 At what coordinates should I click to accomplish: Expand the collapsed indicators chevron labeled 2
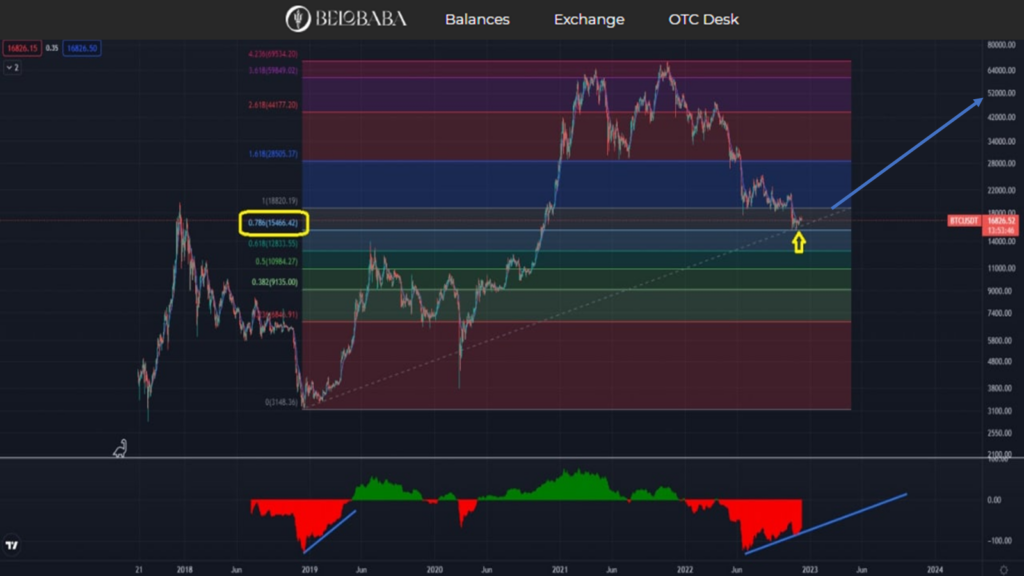[x=12, y=68]
